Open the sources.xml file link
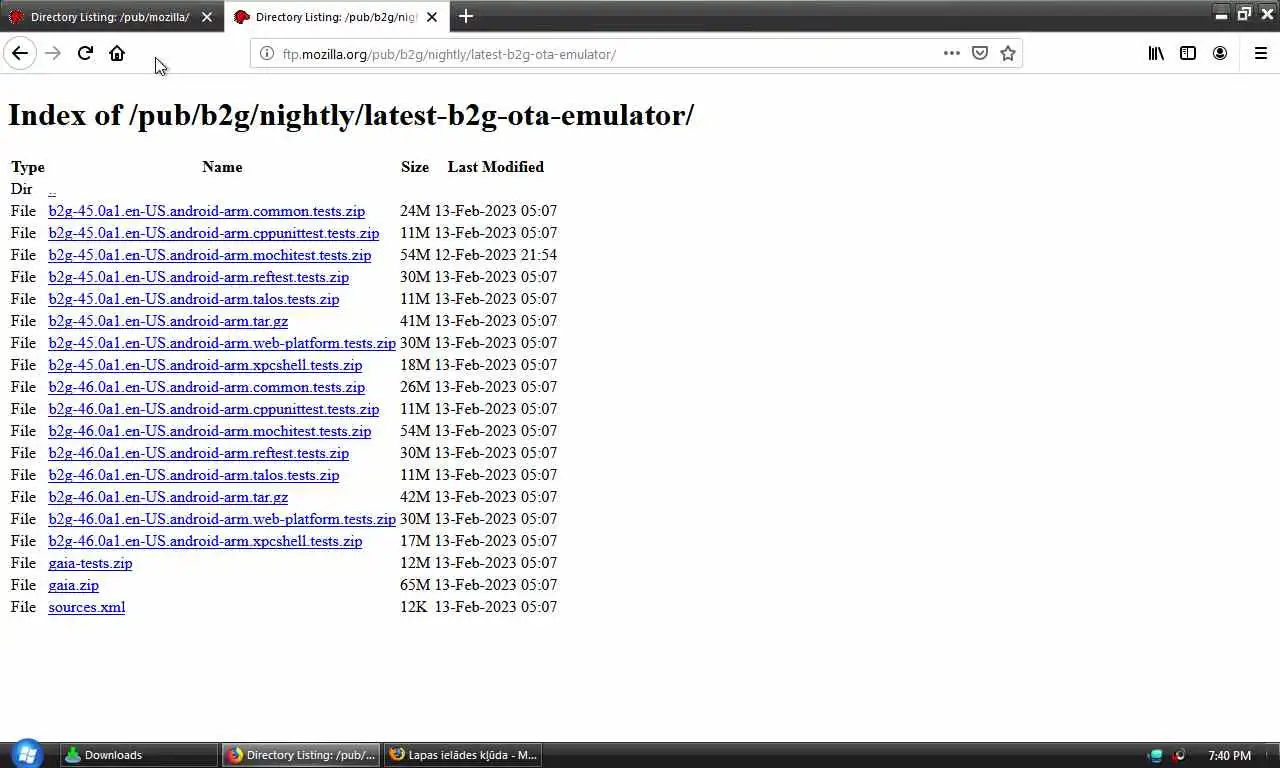This screenshot has height=768, width=1280. (x=86, y=607)
